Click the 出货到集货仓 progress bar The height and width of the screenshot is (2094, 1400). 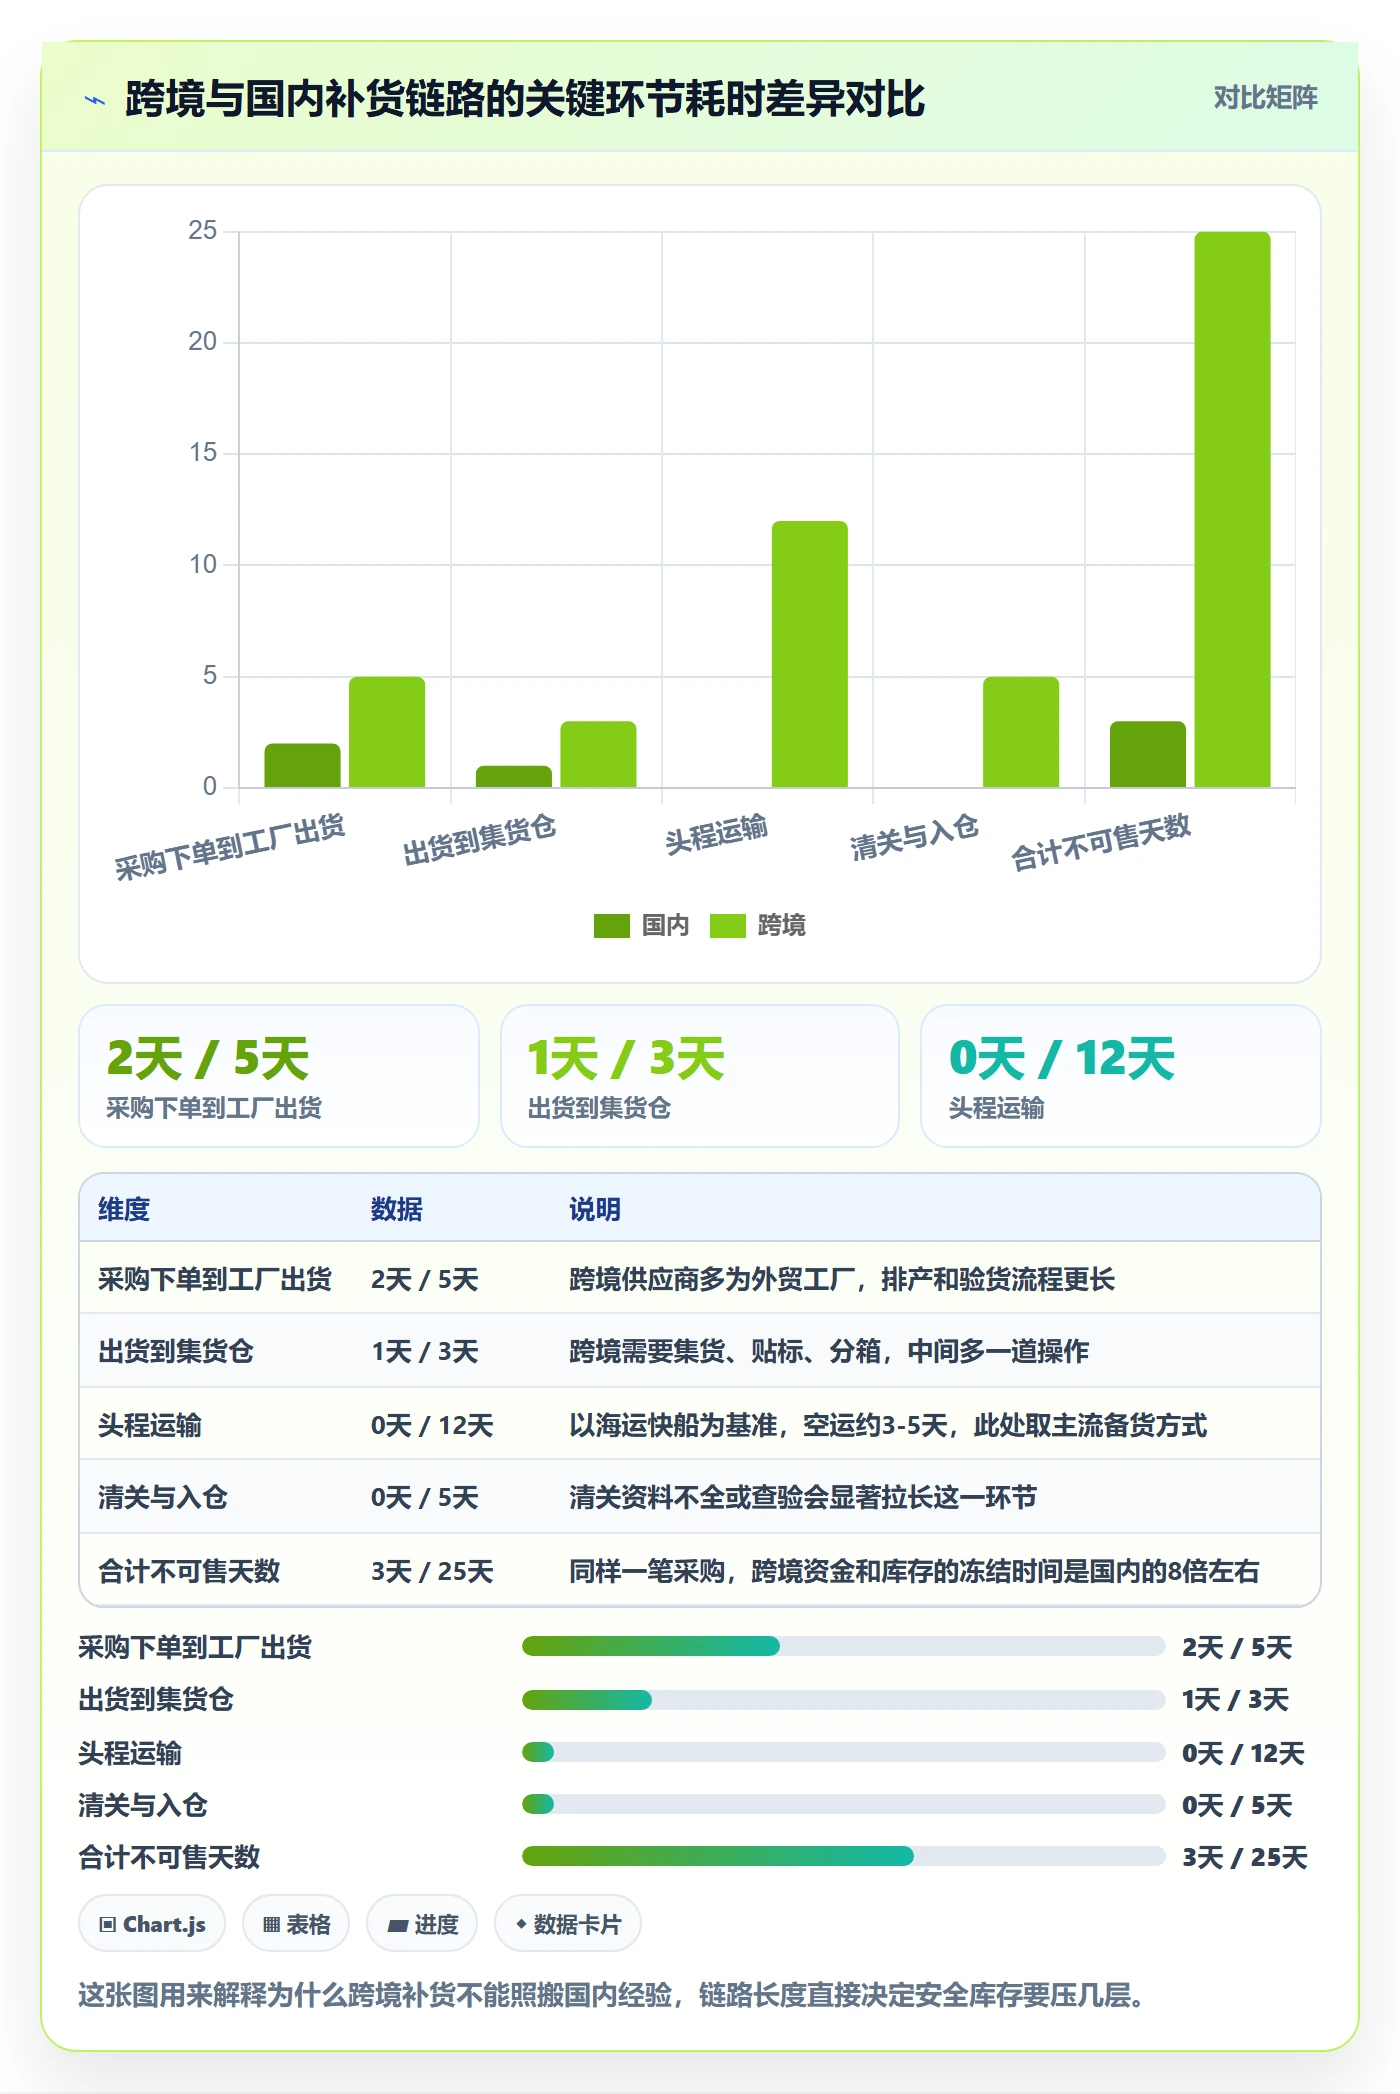[843, 1699]
